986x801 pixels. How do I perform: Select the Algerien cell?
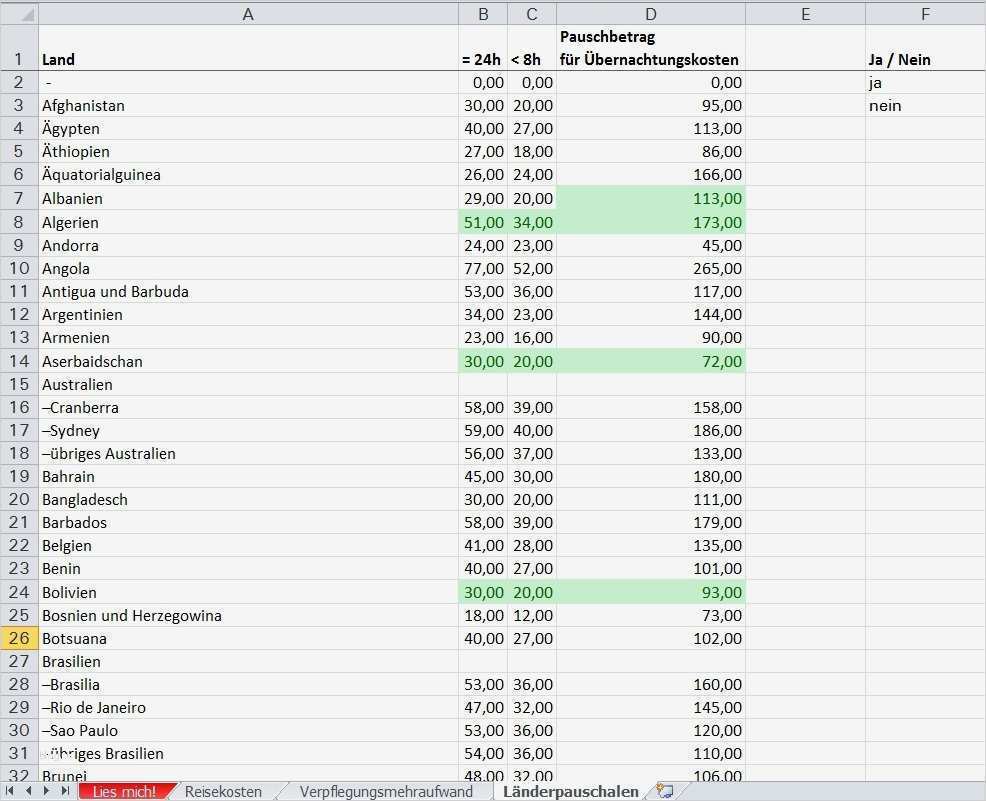point(248,222)
